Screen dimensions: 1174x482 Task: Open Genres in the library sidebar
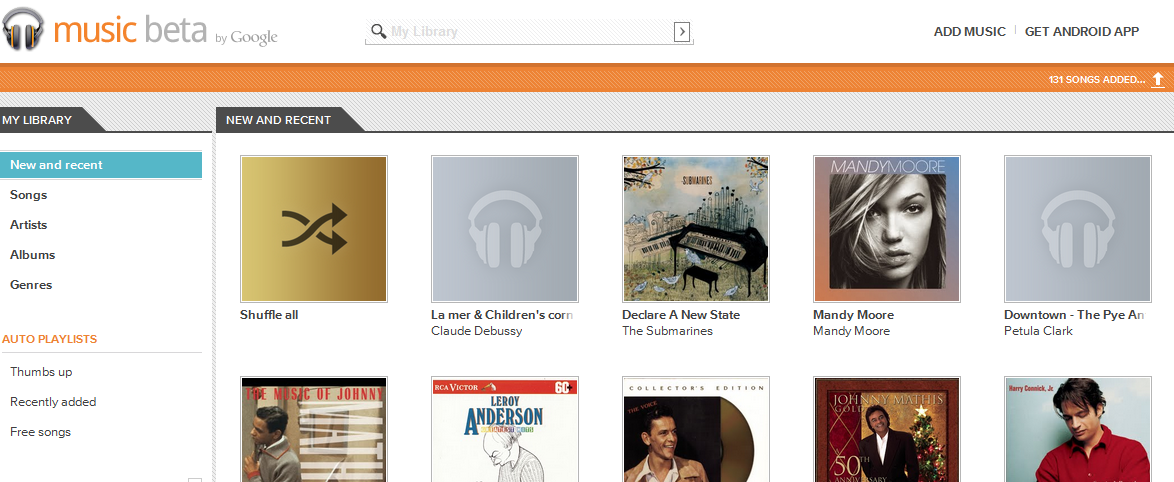pyautogui.click(x=31, y=284)
